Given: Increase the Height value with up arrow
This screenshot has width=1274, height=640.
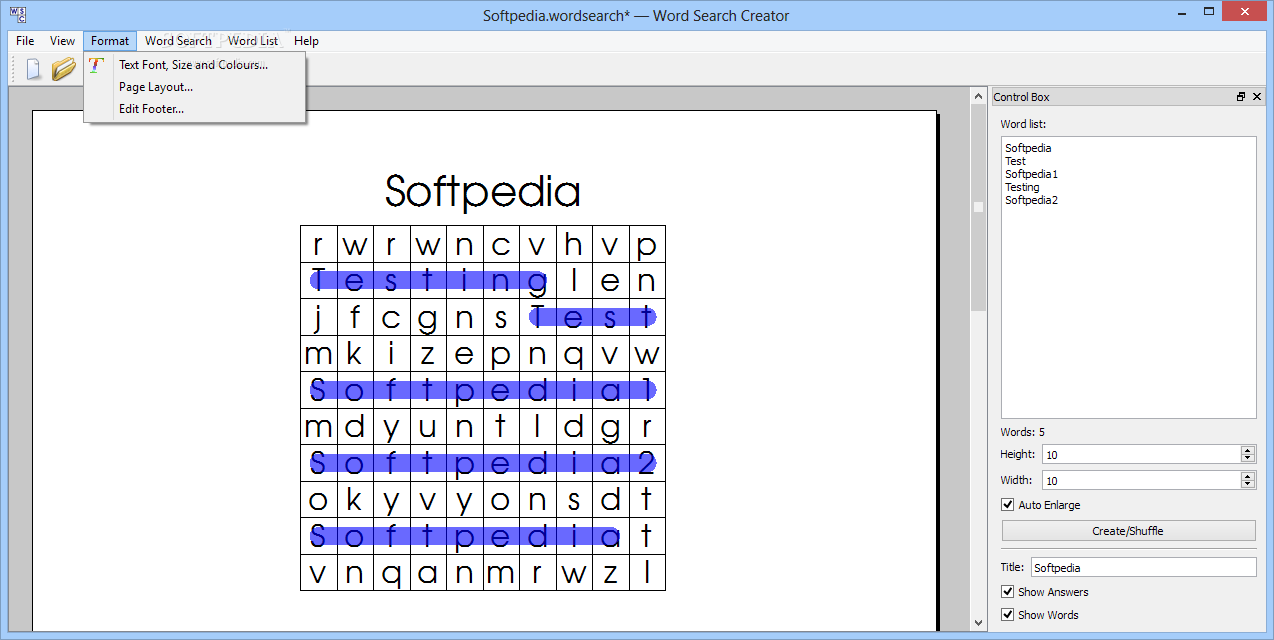Looking at the screenshot, I should 1247,450.
